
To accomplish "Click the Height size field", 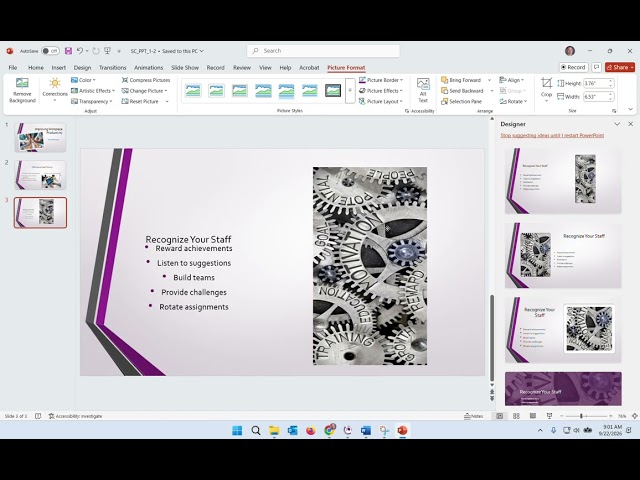I will click(x=598, y=83).
